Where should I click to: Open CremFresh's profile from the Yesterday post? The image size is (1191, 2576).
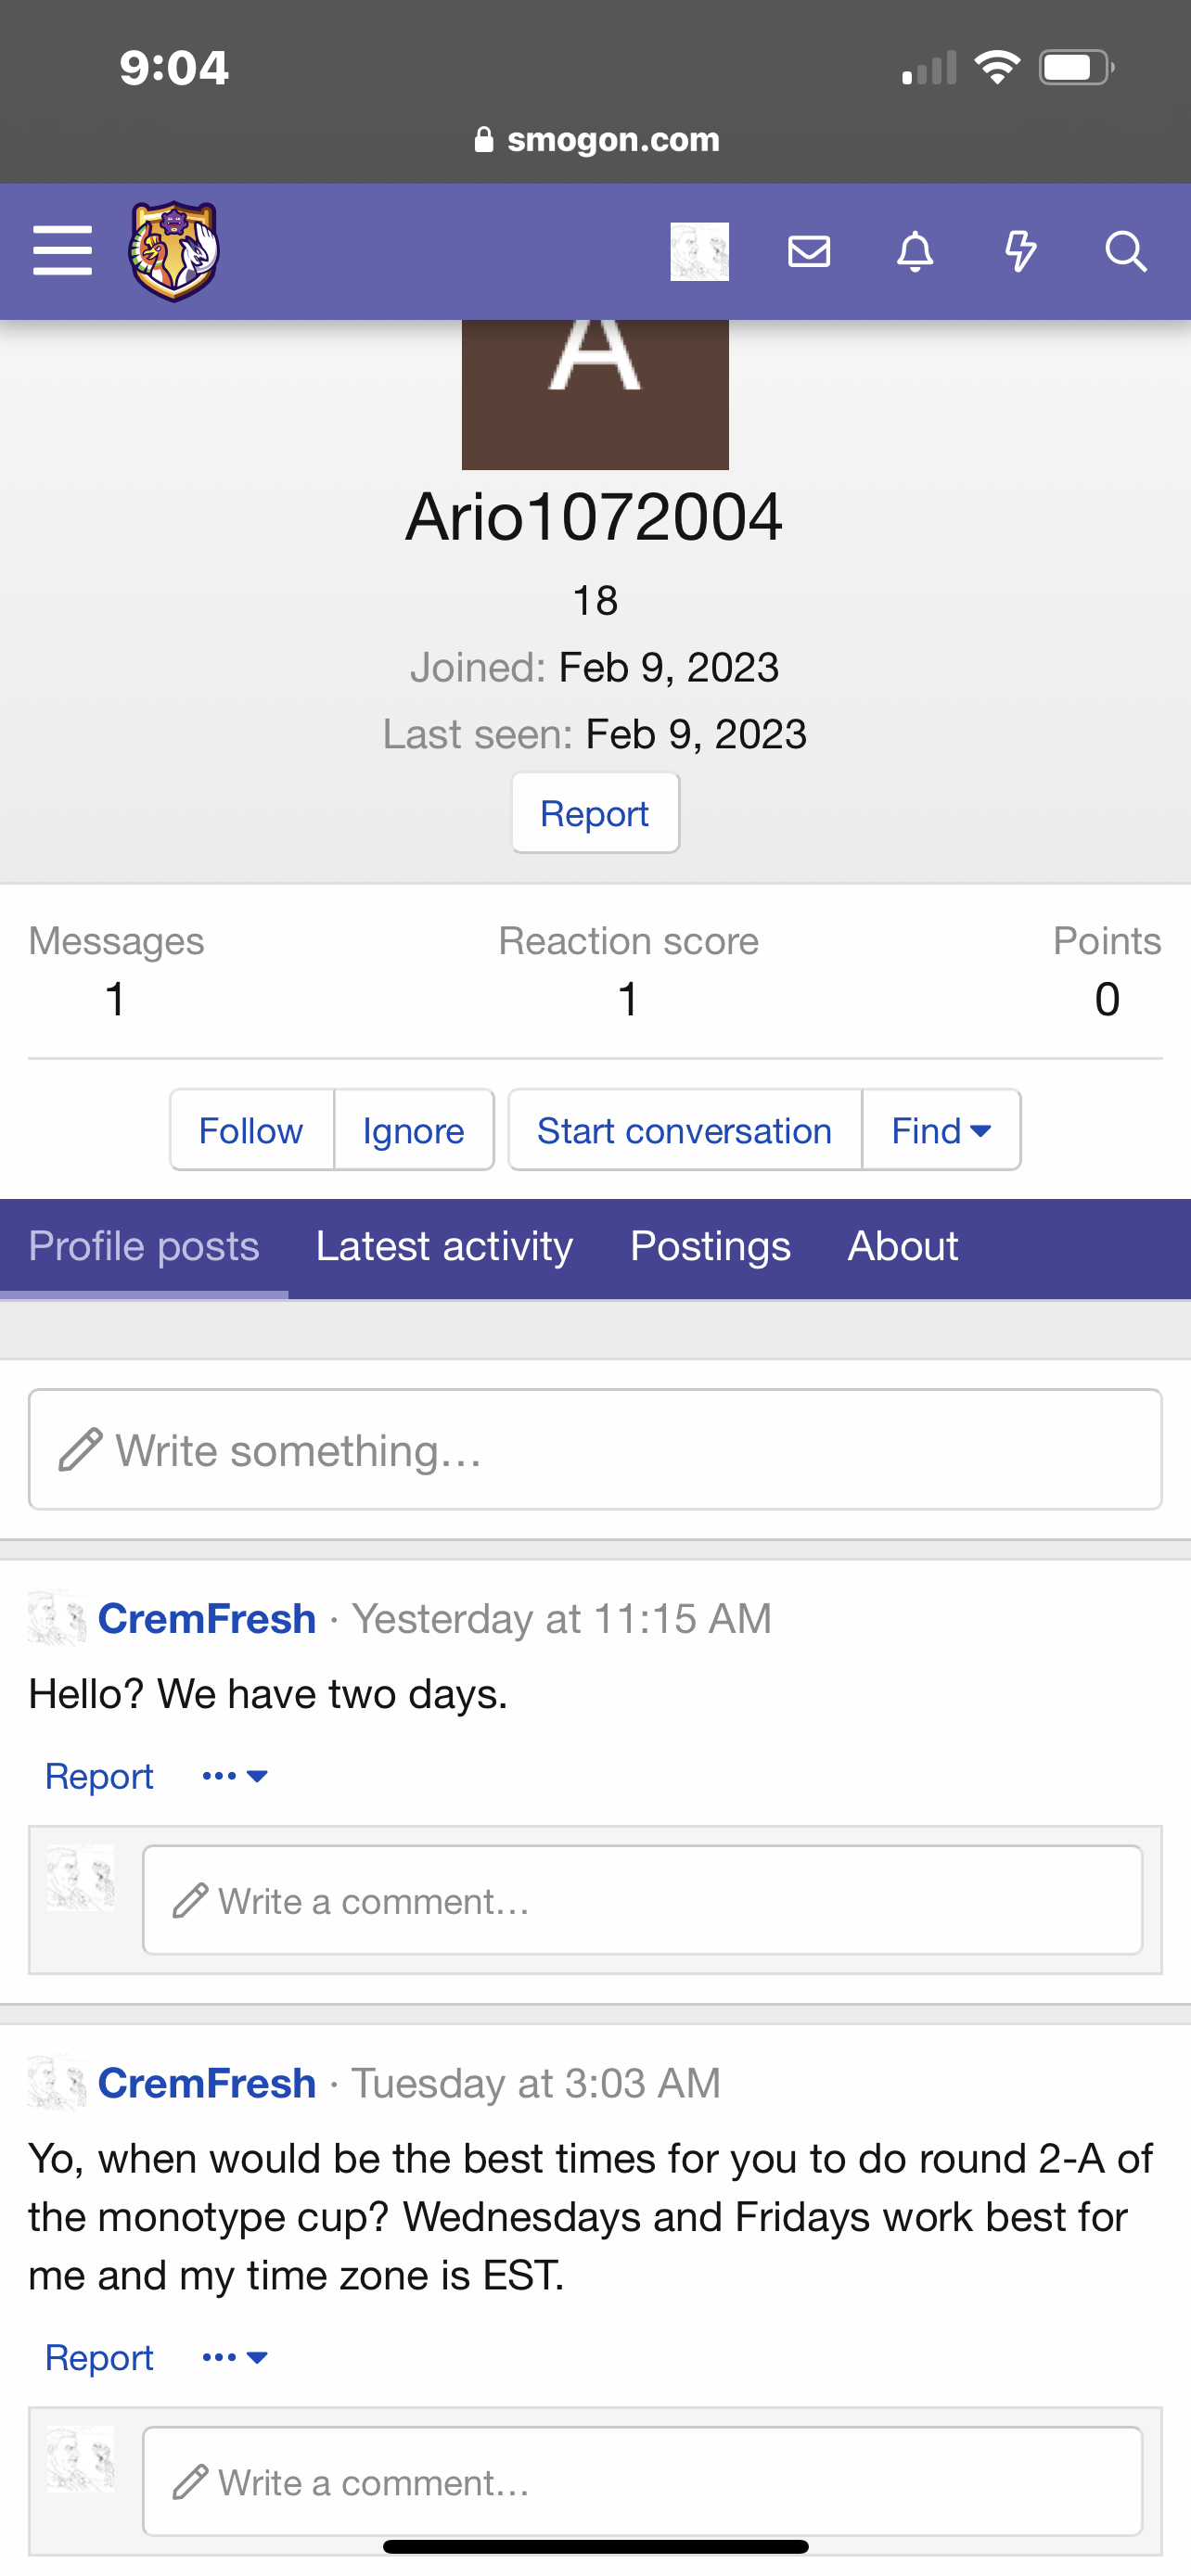pyautogui.click(x=207, y=1618)
